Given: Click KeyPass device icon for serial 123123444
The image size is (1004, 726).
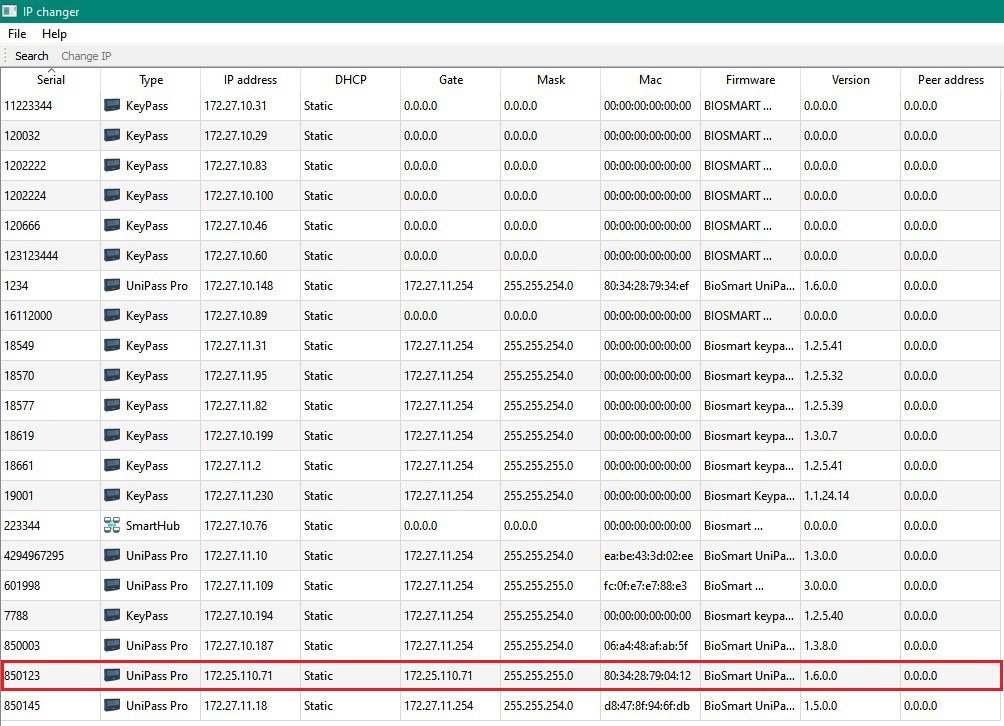Looking at the screenshot, I should point(112,255).
